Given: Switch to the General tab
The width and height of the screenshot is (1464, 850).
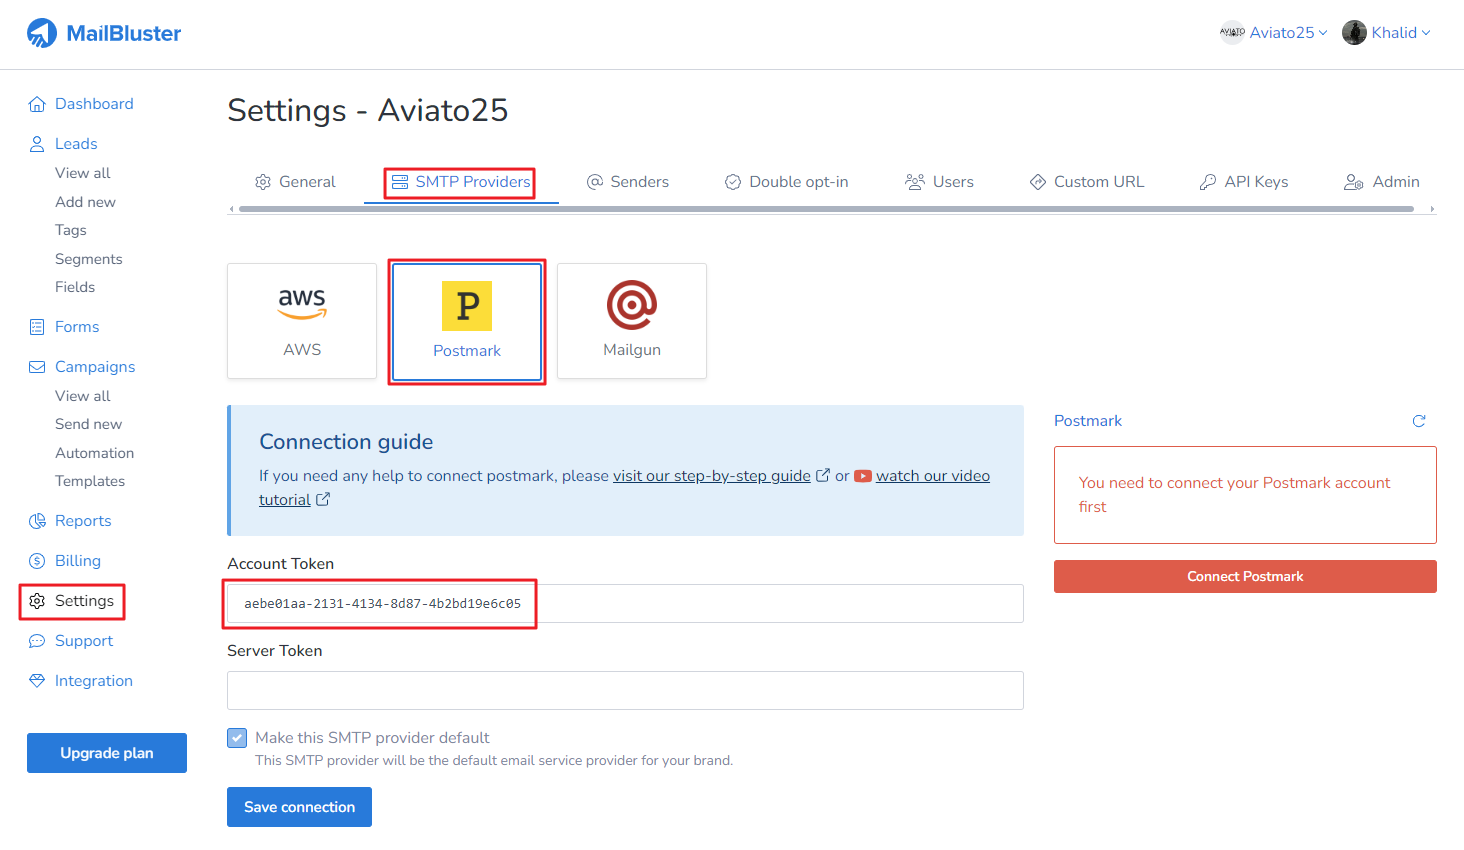Looking at the screenshot, I should click(x=295, y=182).
